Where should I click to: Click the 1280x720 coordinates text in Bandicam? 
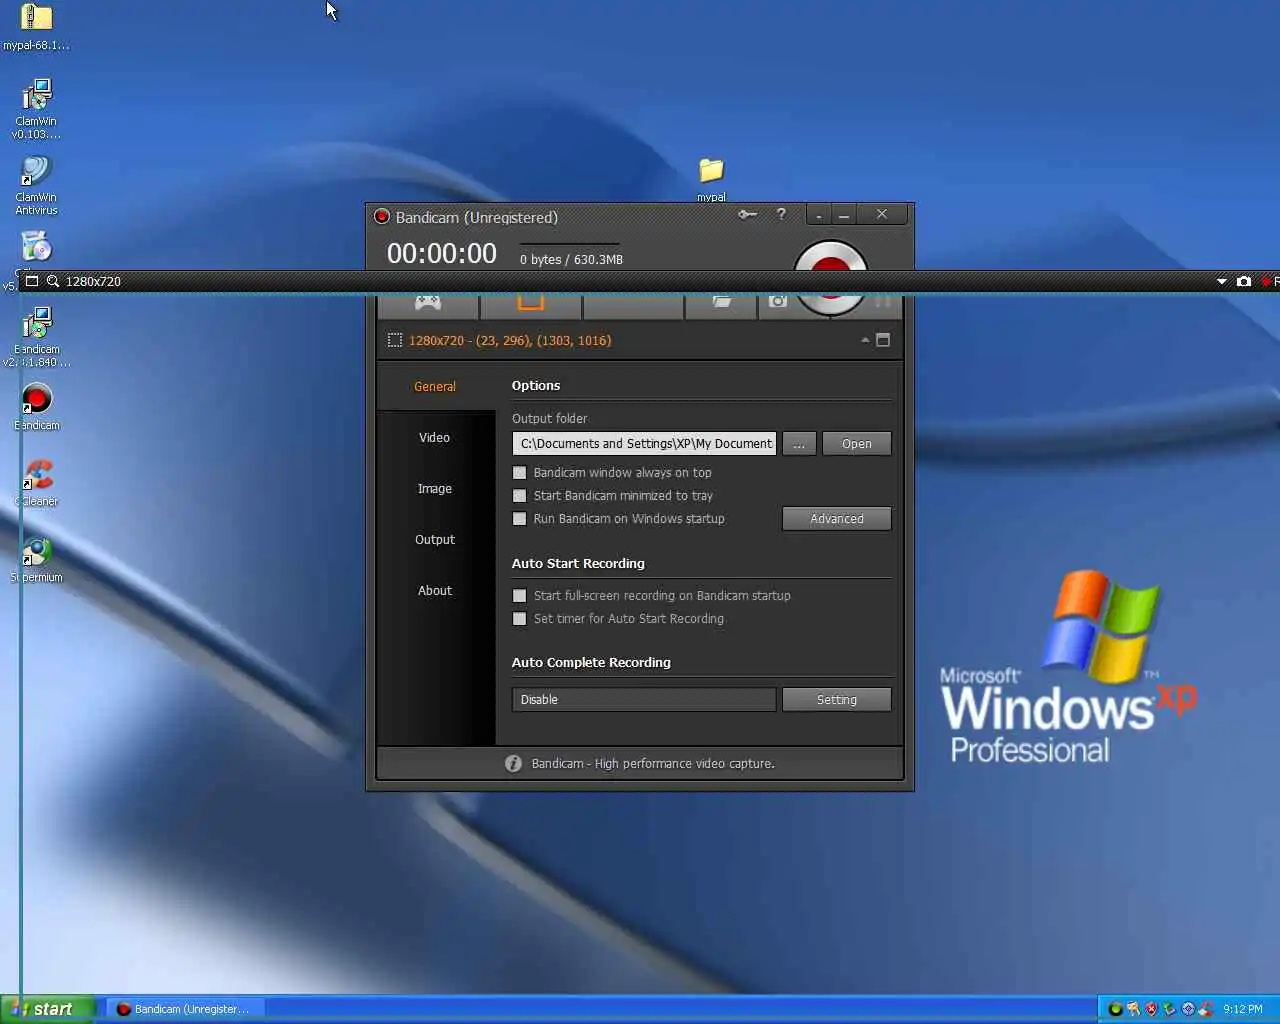click(x=510, y=340)
